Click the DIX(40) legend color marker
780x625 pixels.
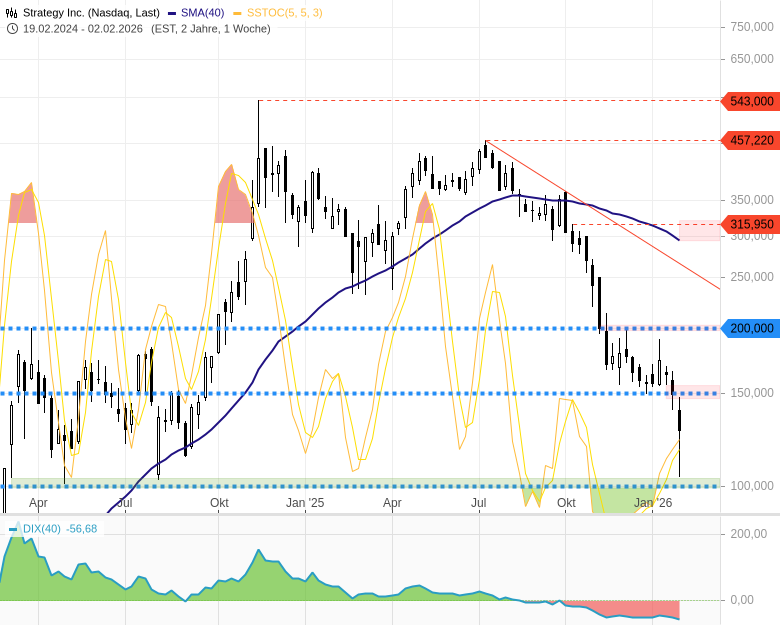click(x=14, y=528)
